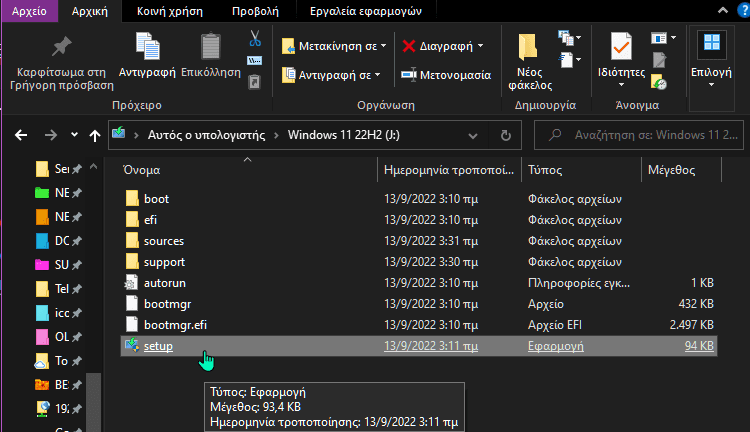
Task: Expand the Ιδιότητες dropdown arrow
Action: pos(621,85)
